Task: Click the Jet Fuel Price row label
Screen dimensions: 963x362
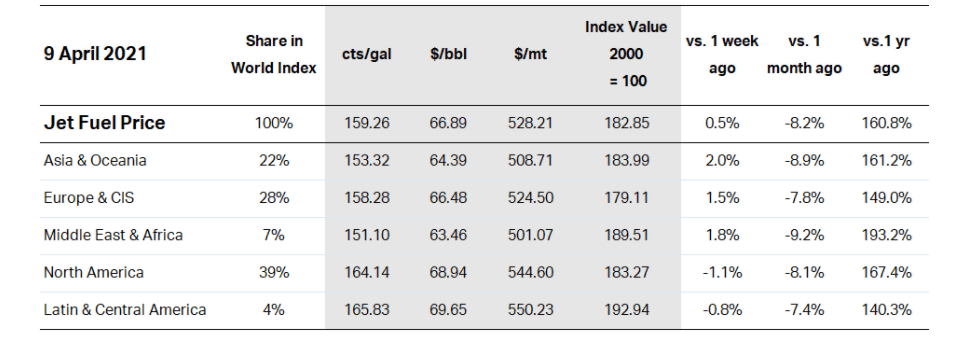Action: point(104,123)
